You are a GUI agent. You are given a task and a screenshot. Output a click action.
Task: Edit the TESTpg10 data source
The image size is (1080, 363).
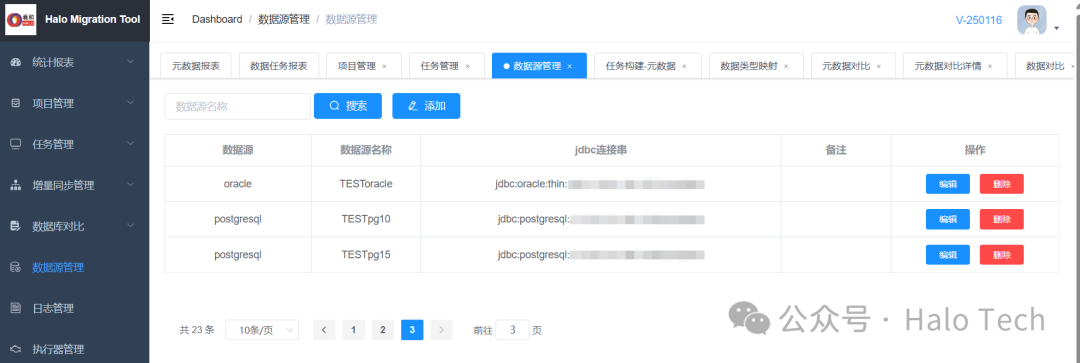948,219
